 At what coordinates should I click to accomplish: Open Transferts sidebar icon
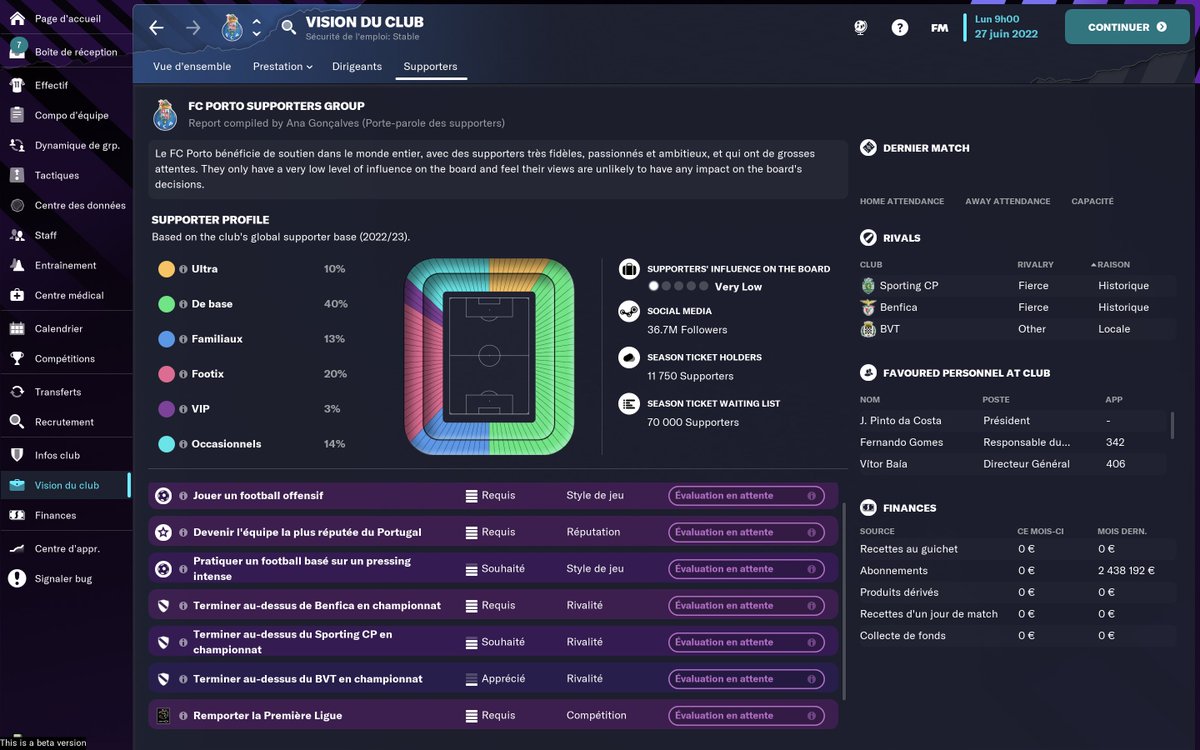pos(17,391)
